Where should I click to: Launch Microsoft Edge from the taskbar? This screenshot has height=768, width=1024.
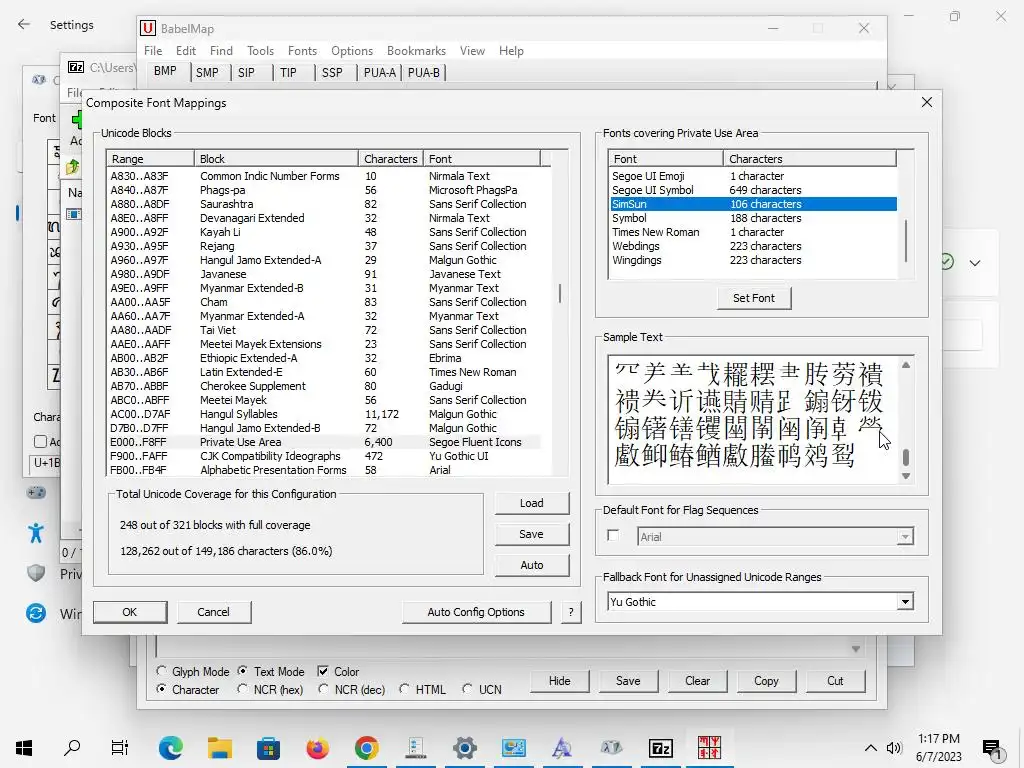pyautogui.click(x=170, y=748)
